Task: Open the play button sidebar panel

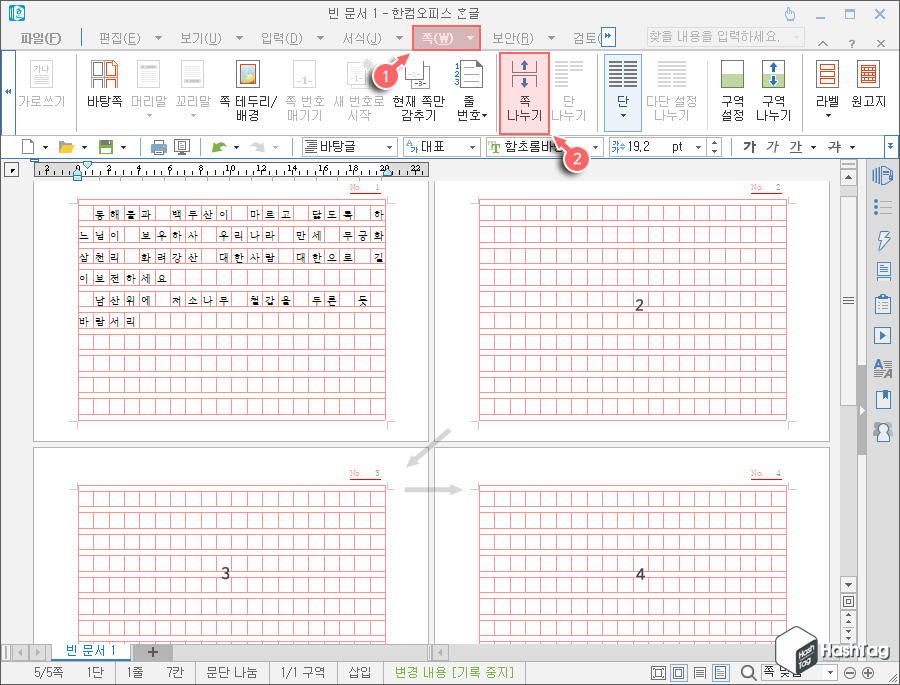Action: tap(883, 335)
